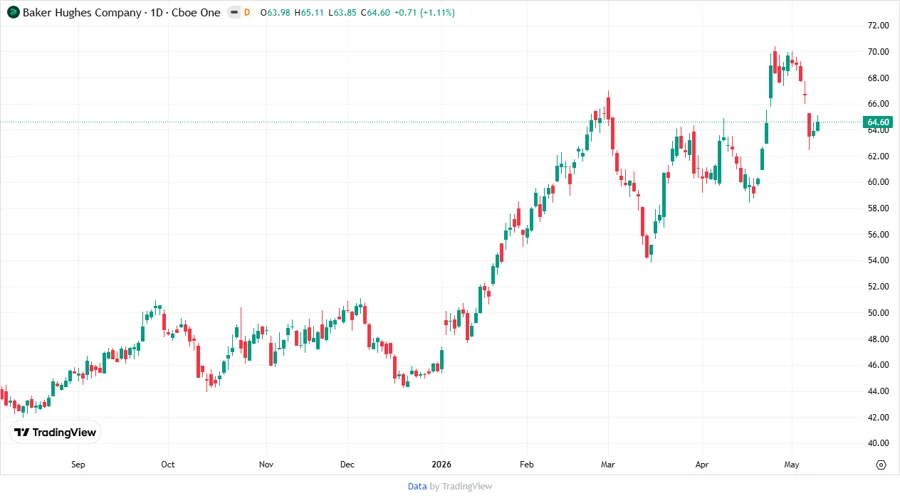
Task: Click the orange D delayed-data indicator
Action: 247,12
